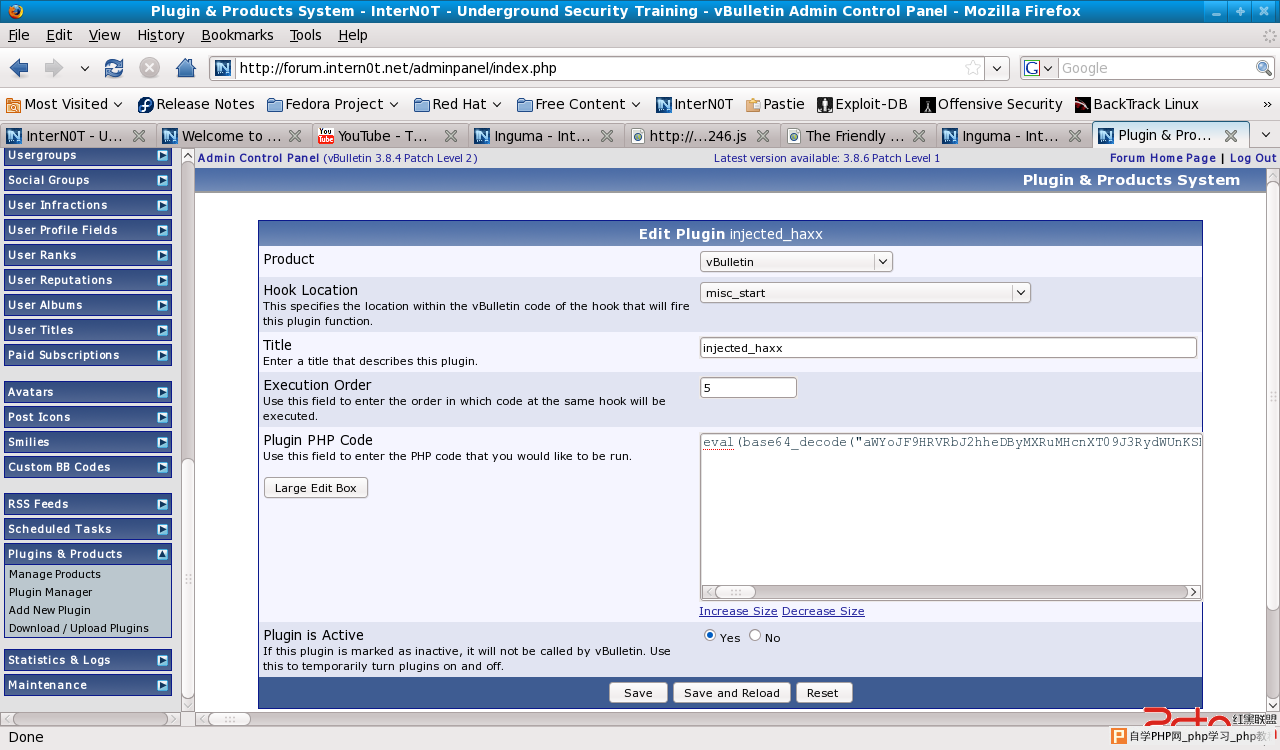Click the Log Out link
The image size is (1280, 750).
tap(1253, 158)
